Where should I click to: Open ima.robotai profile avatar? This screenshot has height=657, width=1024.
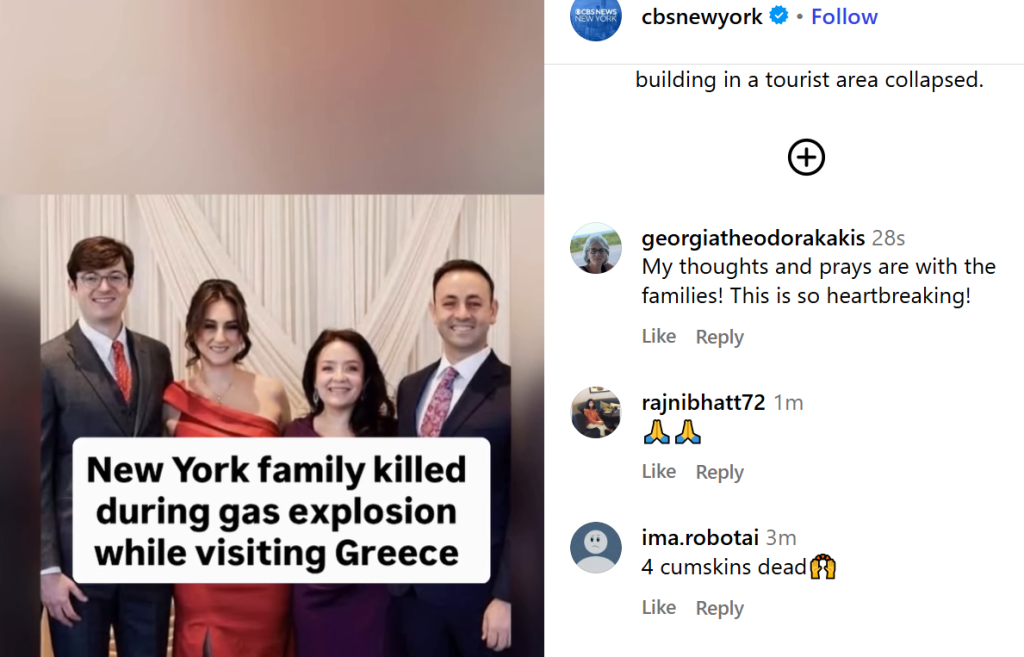(596, 548)
